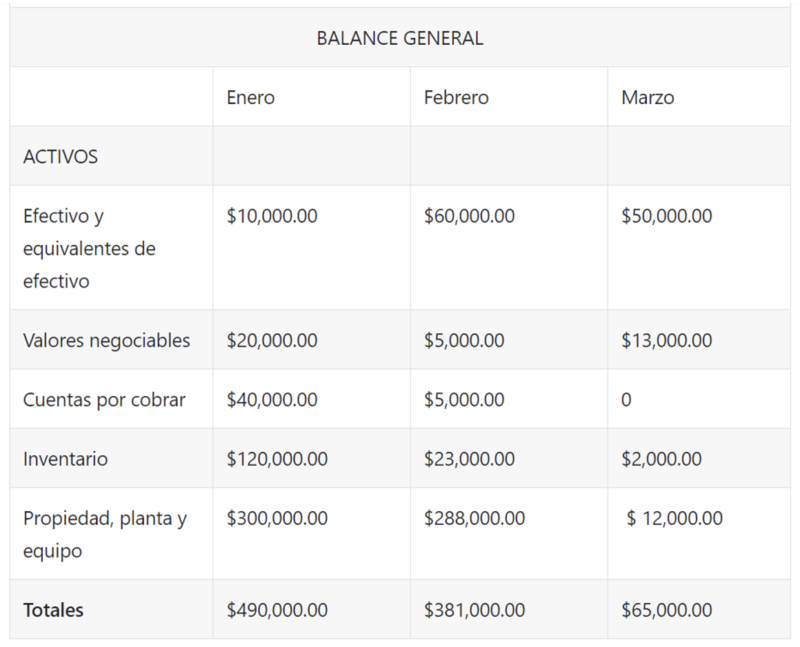Image resolution: width=800 pixels, height=647 pixels.
Task: Click the $65,000.00 Marzo total
Action: (x=666, y=610)
